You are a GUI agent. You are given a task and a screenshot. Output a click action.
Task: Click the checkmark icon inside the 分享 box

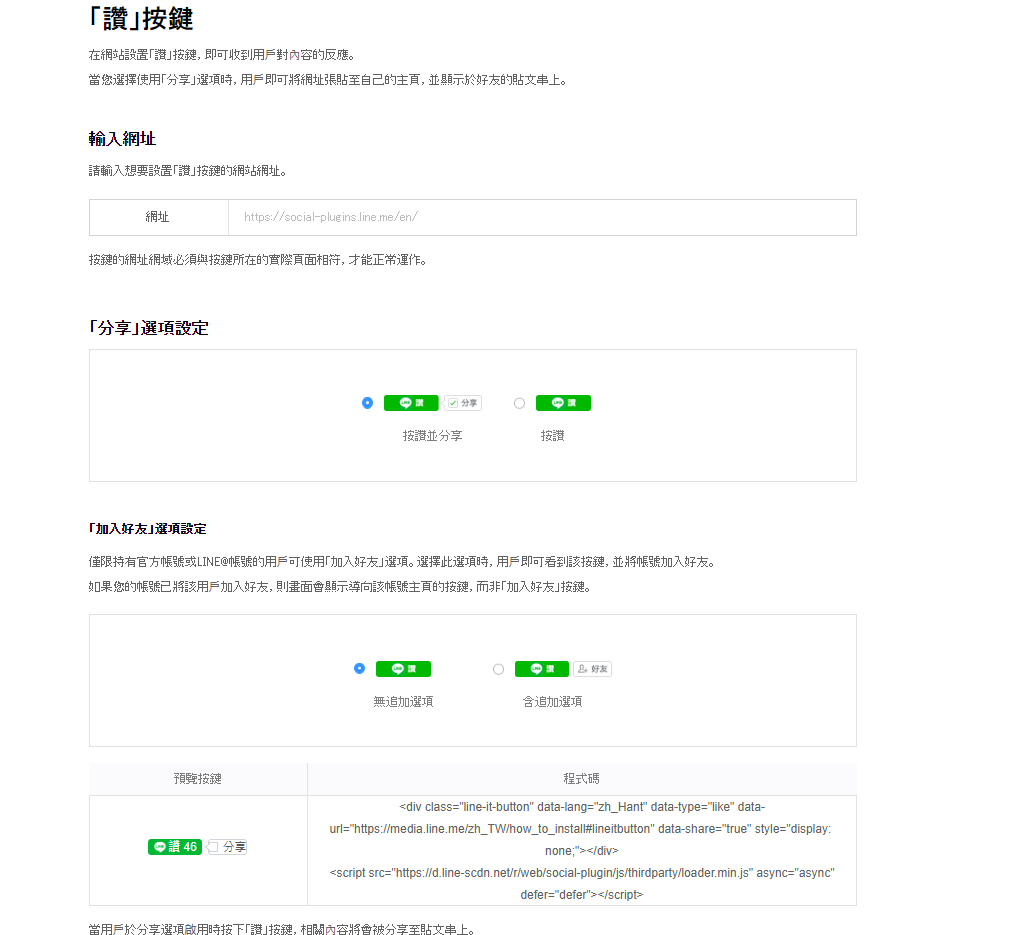[x=451, y=402]
